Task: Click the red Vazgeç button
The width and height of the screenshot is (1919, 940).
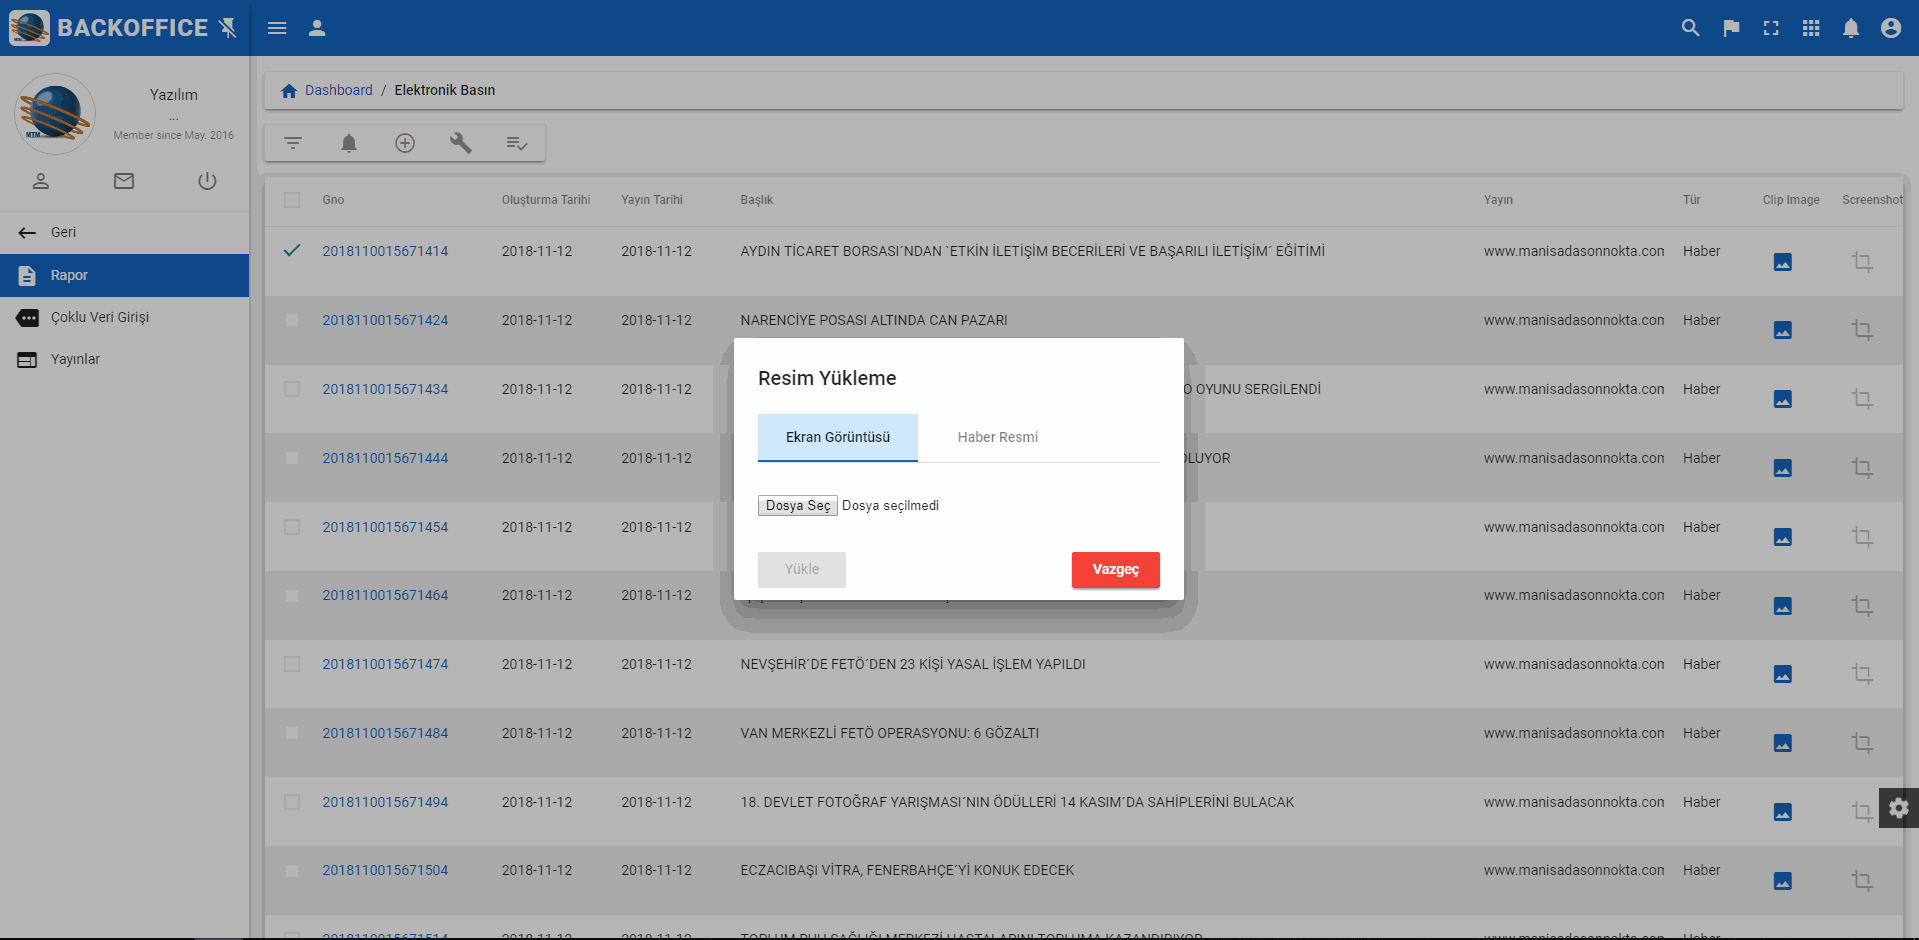Action: [1115, 569]
